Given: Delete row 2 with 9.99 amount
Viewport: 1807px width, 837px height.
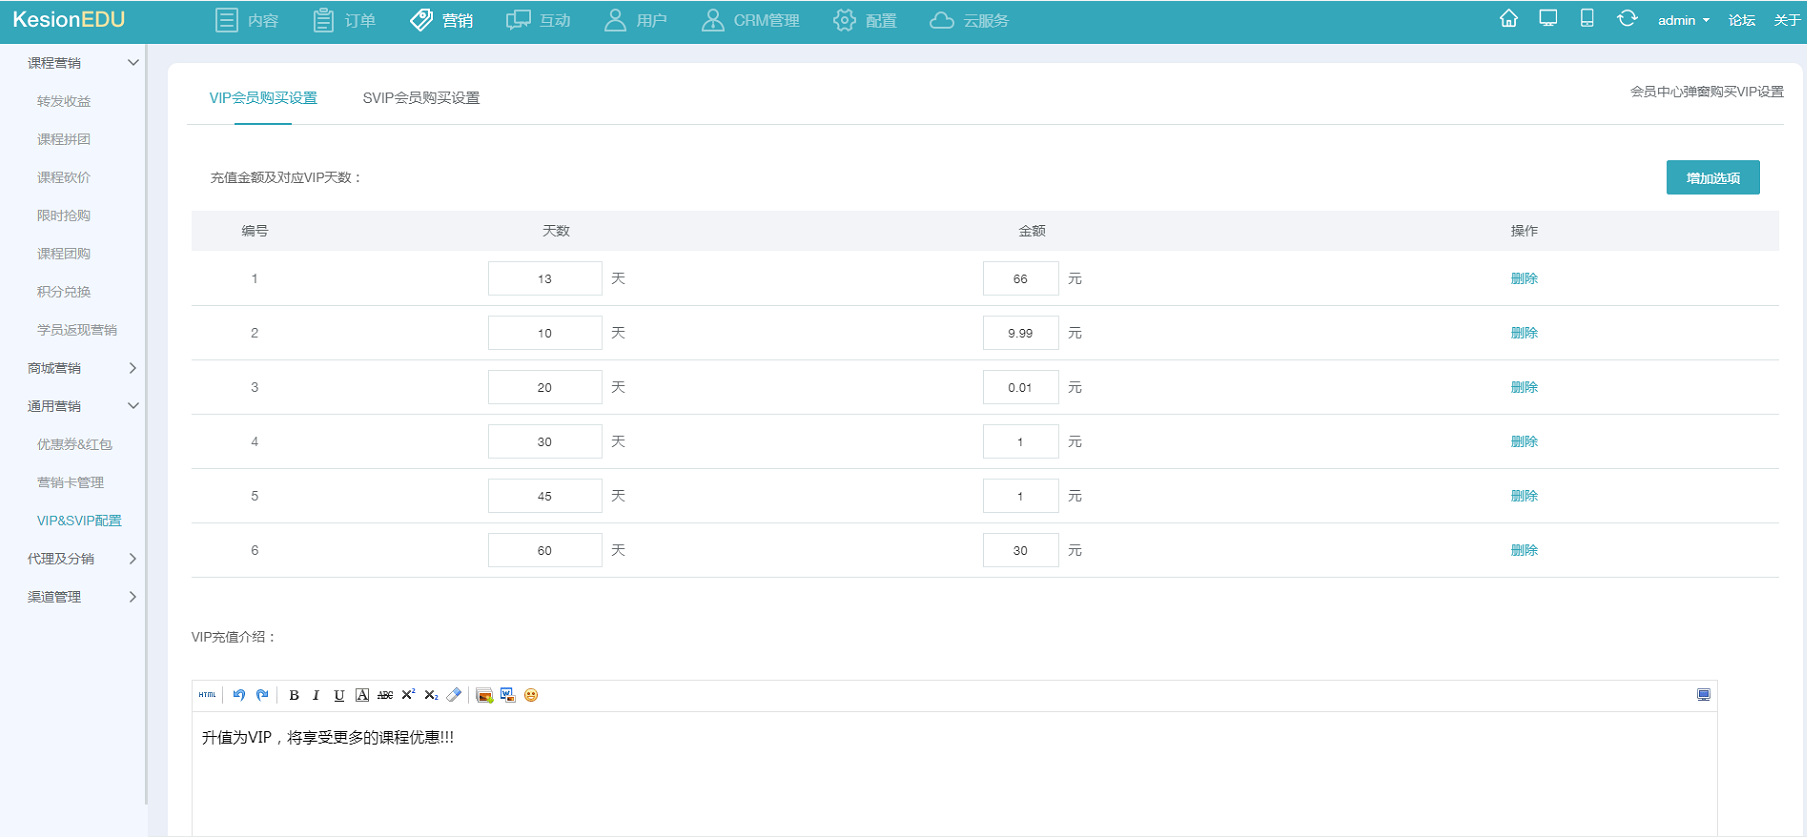Looking at the screenshot, I should coord(1524,333).
